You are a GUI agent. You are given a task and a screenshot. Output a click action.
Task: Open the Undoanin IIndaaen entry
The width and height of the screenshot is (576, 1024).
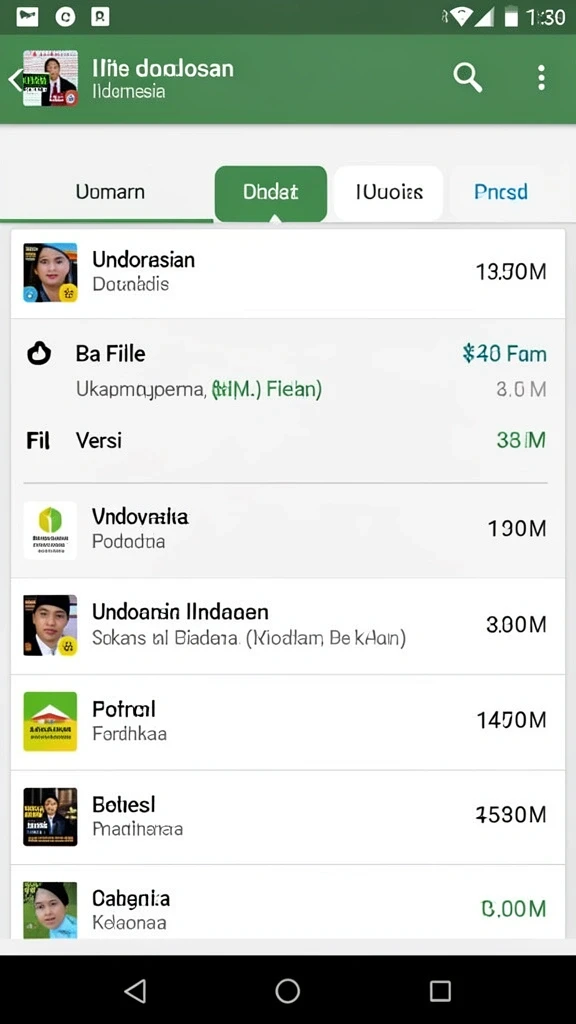[288, 626]
